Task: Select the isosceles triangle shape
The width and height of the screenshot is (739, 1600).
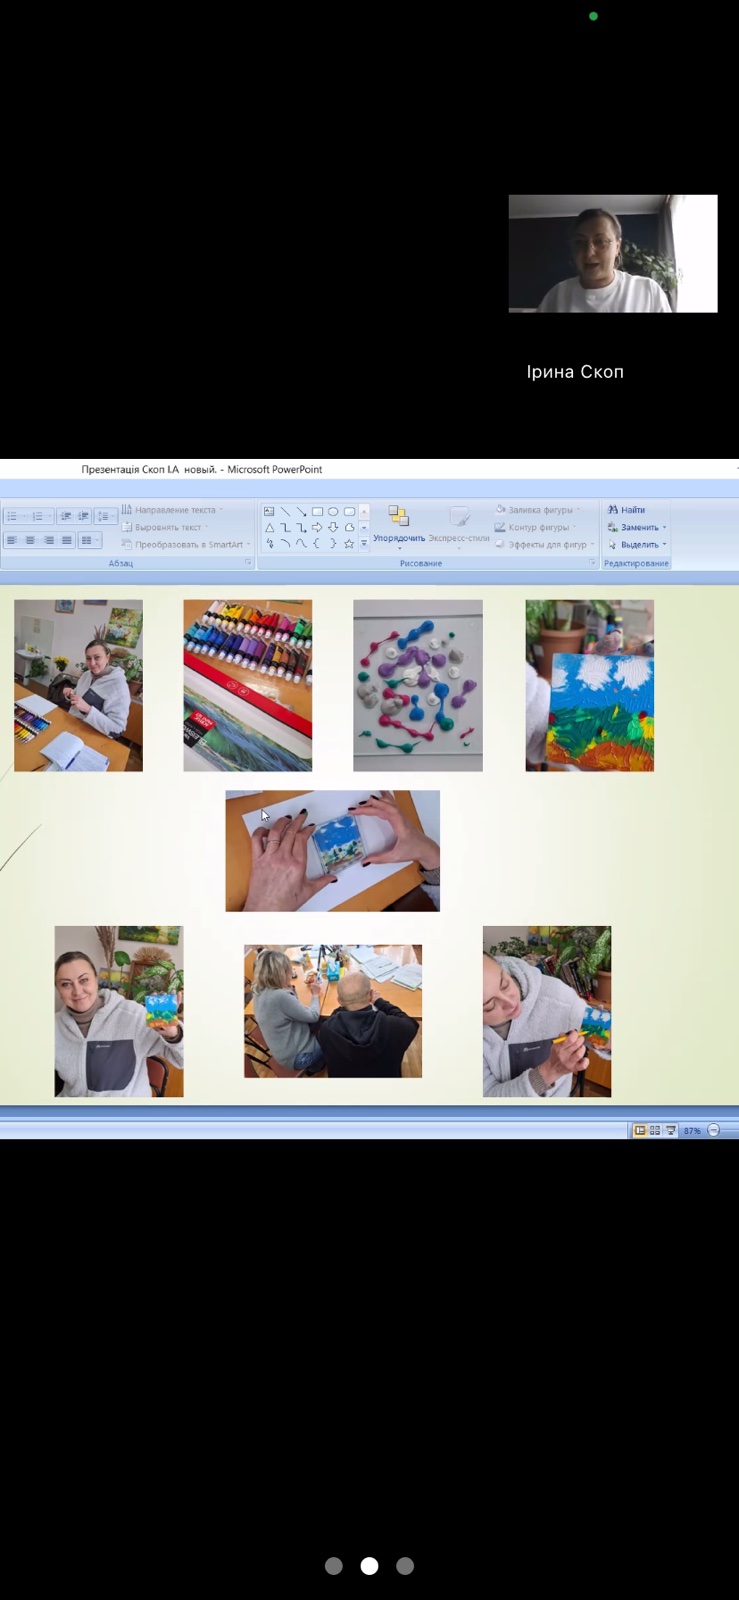Action: (269, 527)
